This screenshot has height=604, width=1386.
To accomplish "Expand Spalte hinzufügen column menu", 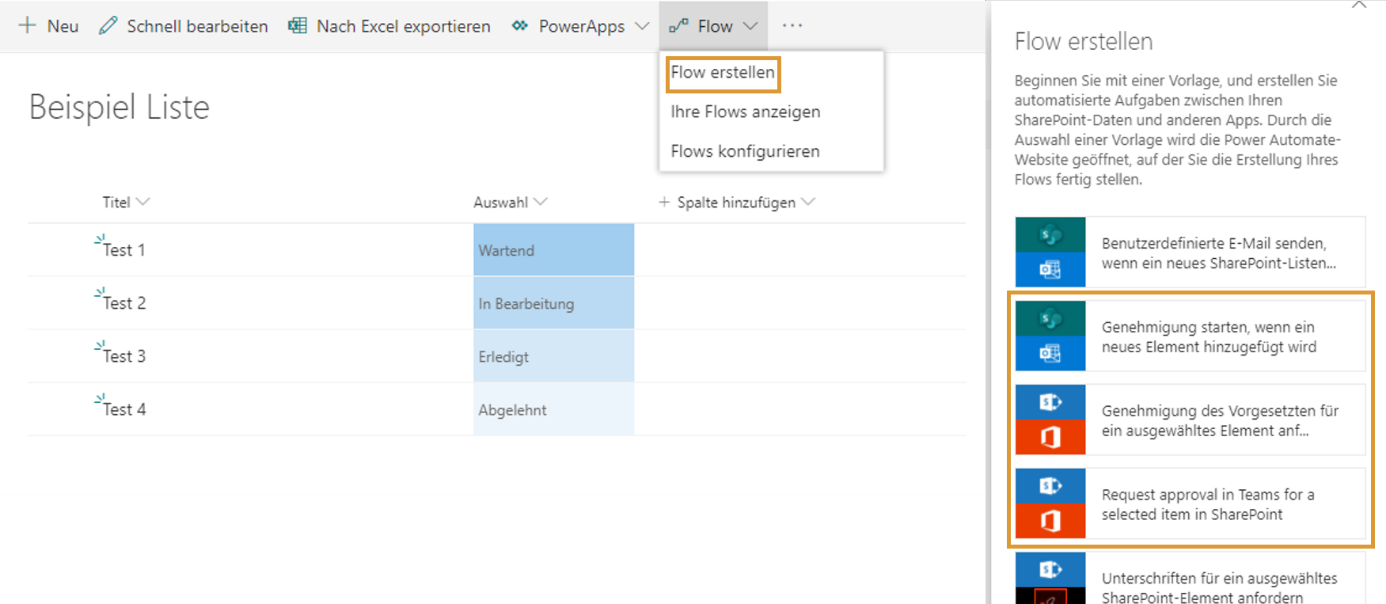I will click(x=808, y=202).
